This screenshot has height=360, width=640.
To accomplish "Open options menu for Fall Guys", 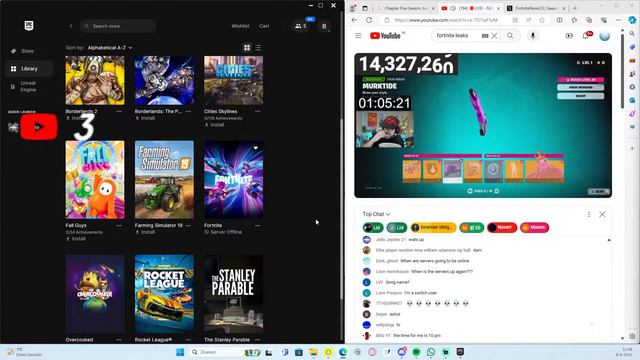I will point(119,225).
